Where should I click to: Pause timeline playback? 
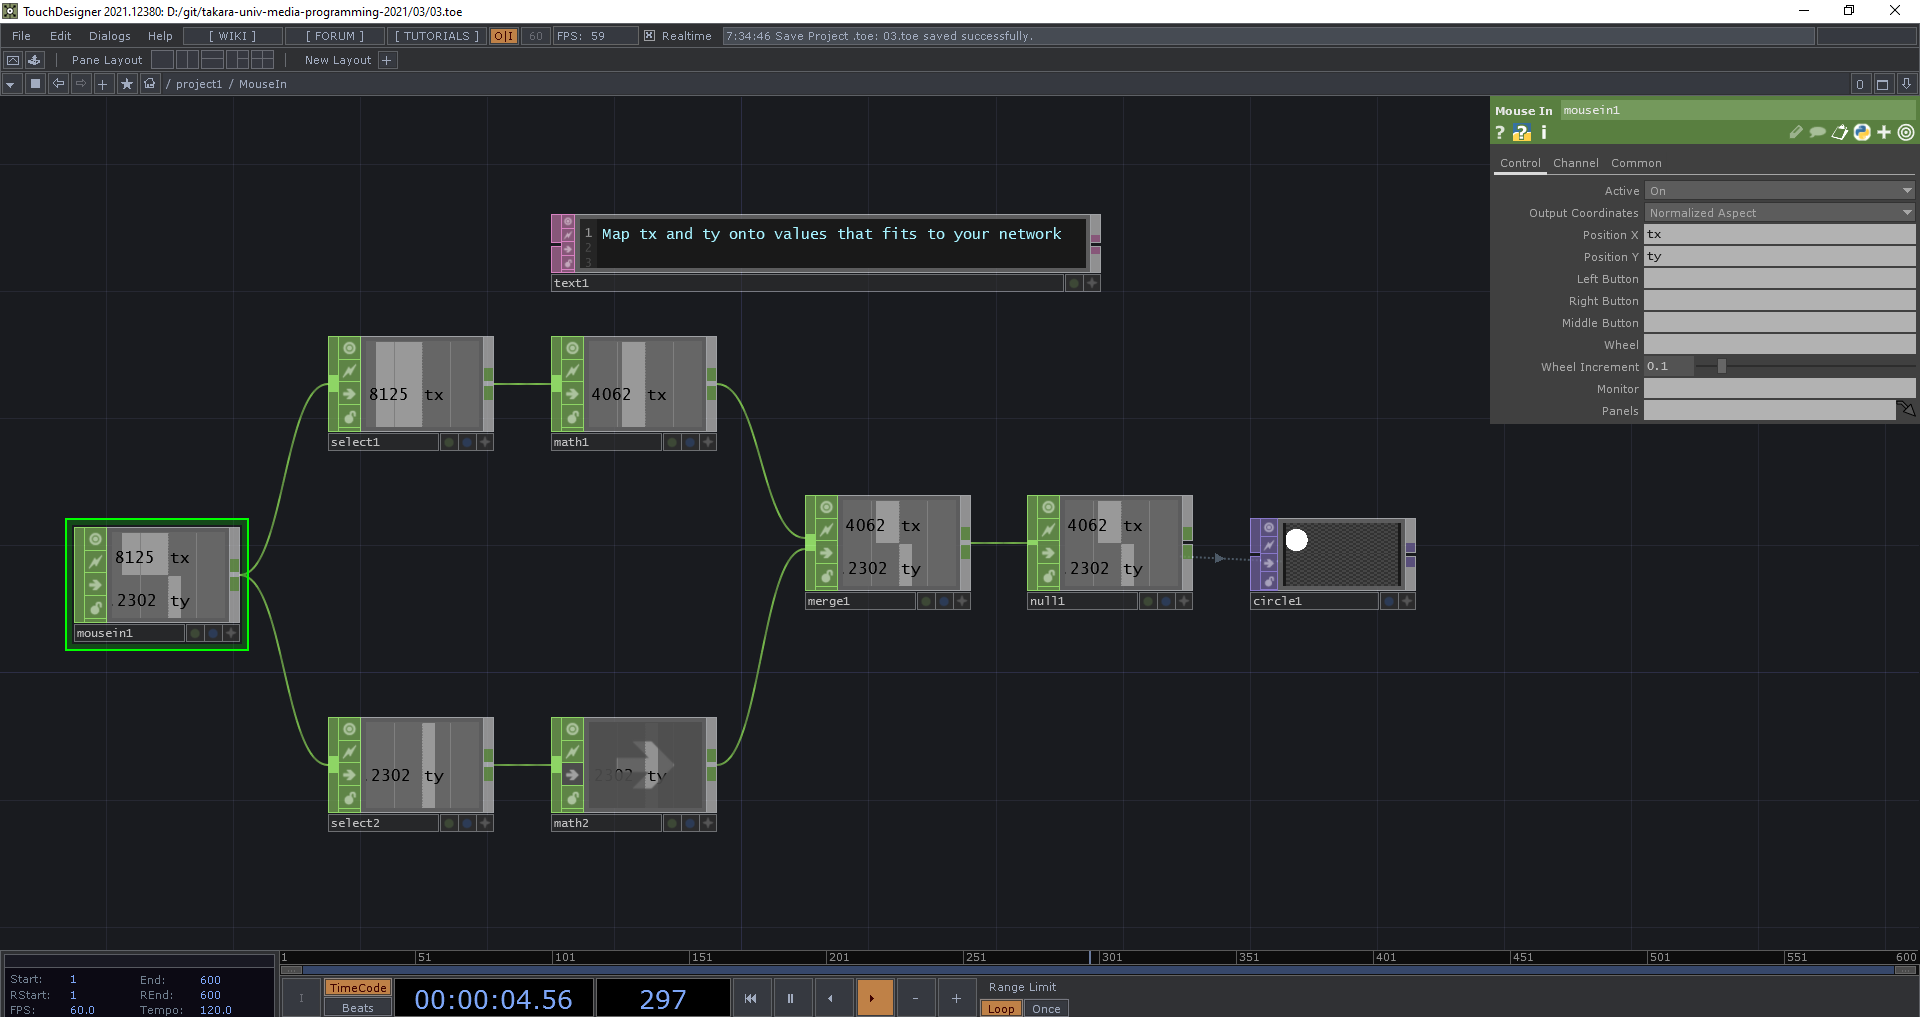tap(790, 998)
